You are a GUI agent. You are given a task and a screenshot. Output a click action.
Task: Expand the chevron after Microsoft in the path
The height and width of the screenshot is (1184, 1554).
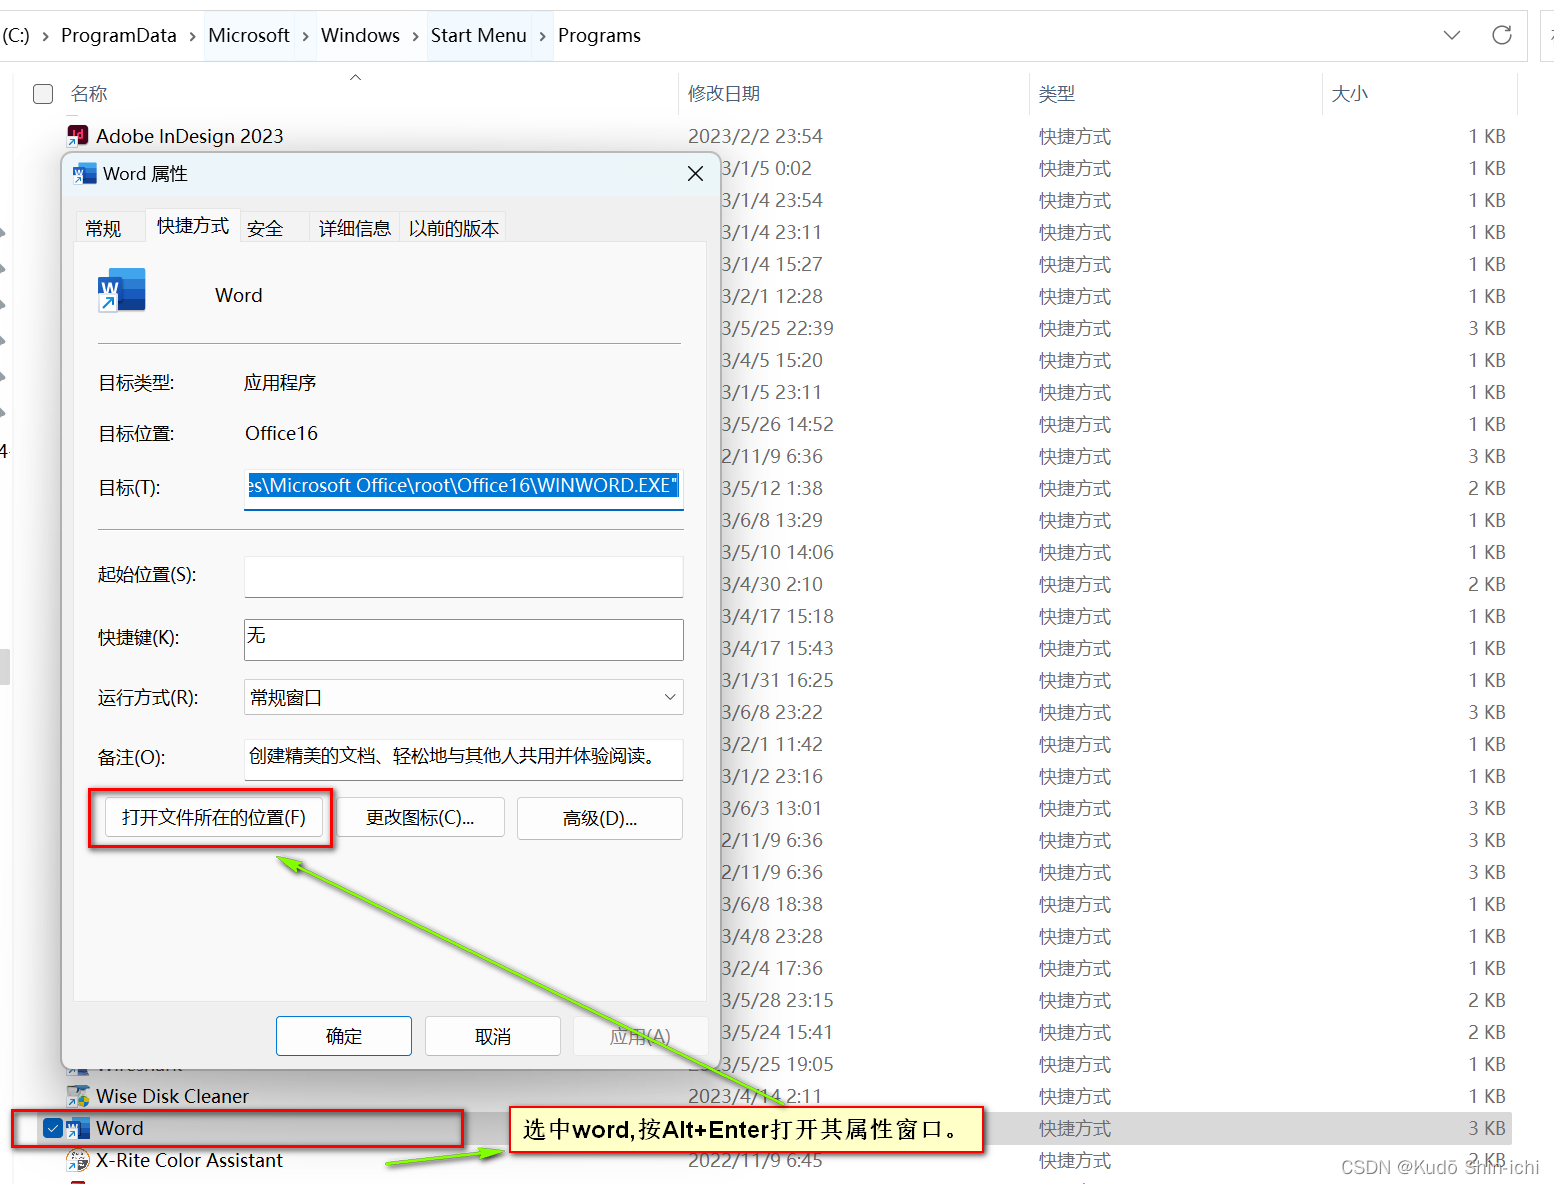coord(305,36)
